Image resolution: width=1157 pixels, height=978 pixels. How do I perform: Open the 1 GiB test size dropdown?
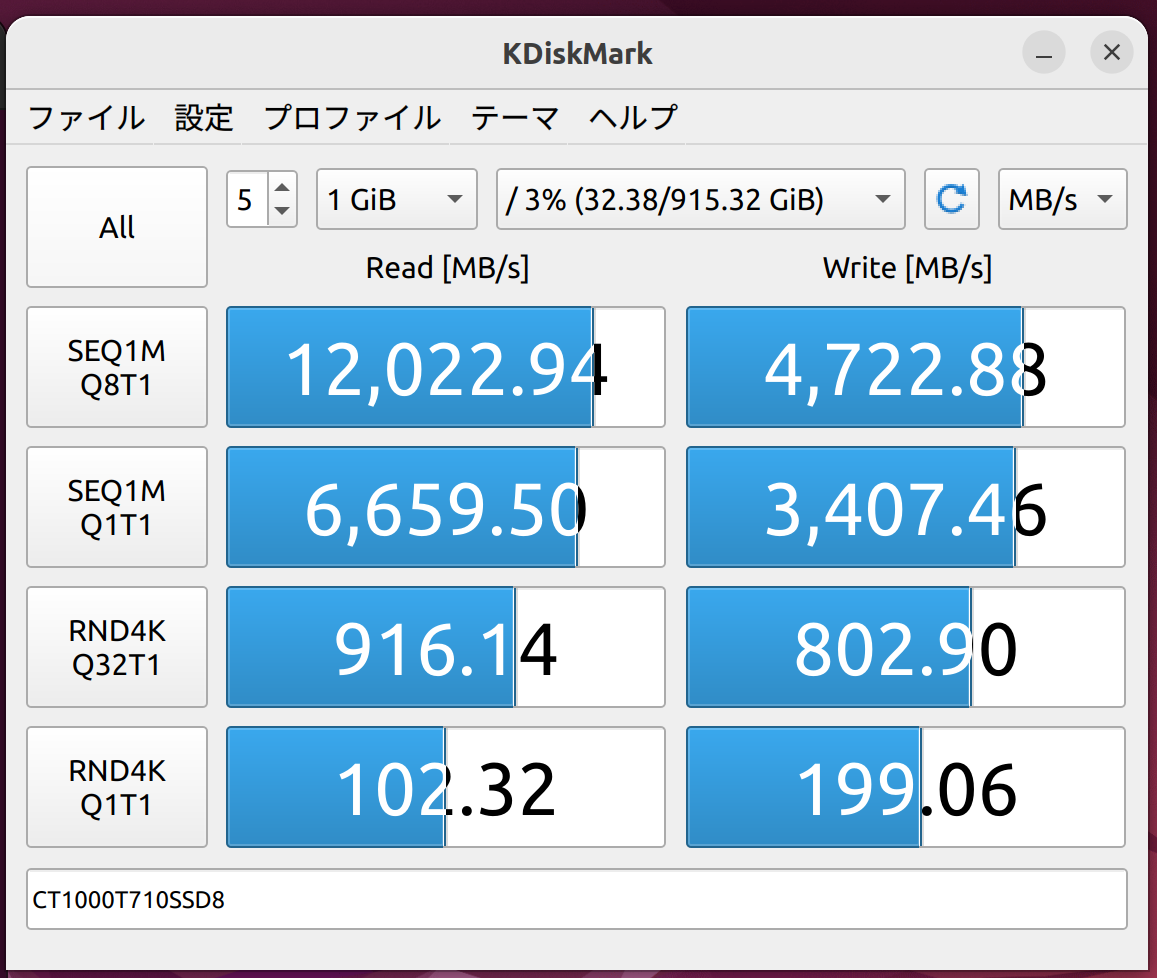[395, 199]
